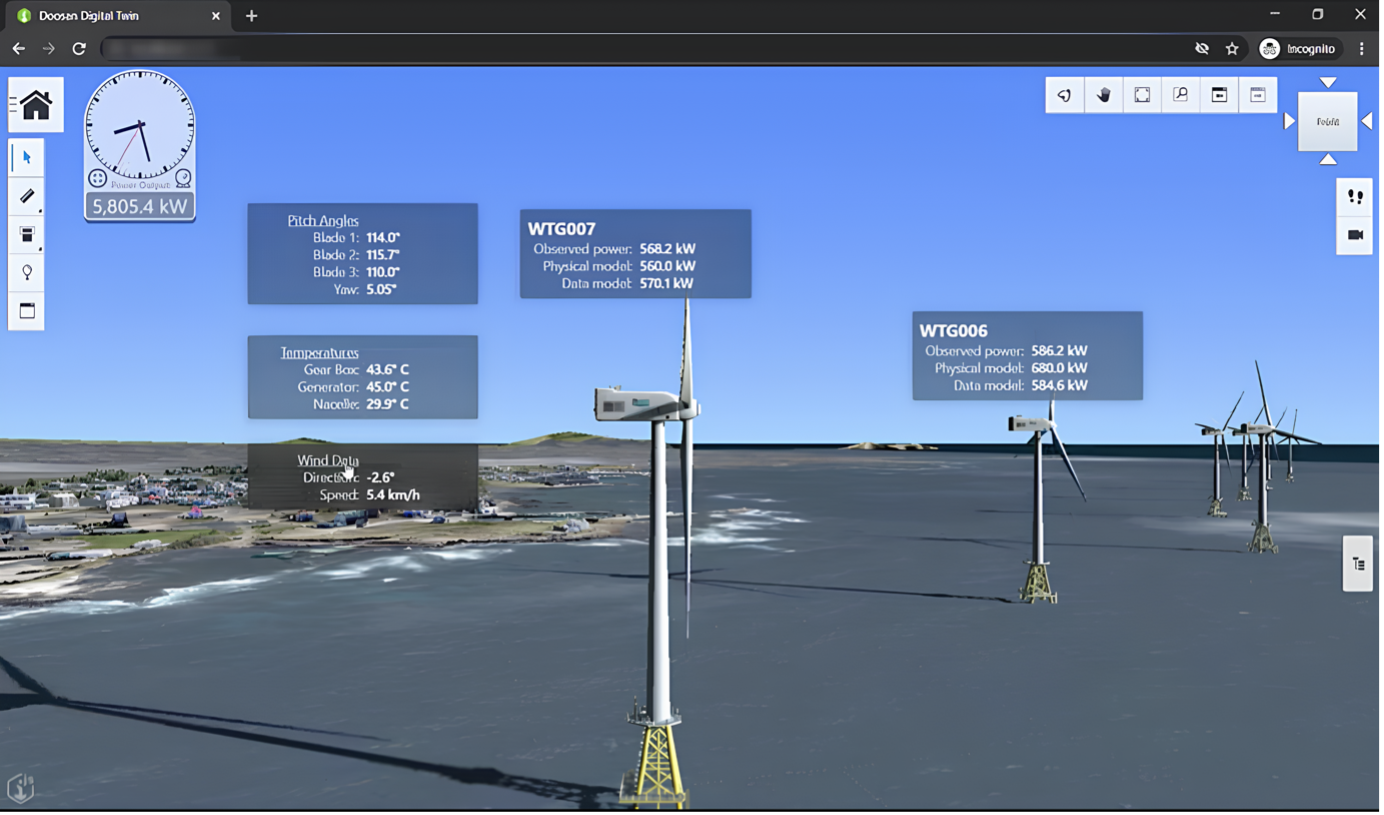Select the pan hand tool in the top toolbar
Viewport: 1384px width, 815px height.
click(1103, 94)
